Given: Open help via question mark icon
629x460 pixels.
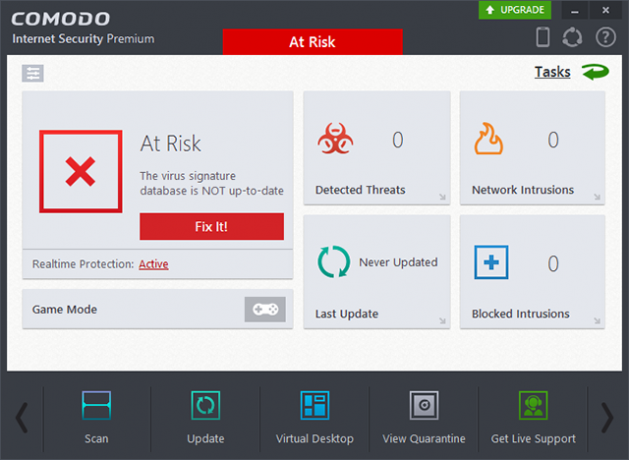Looking at the screenshot, I should coord(605,37).
